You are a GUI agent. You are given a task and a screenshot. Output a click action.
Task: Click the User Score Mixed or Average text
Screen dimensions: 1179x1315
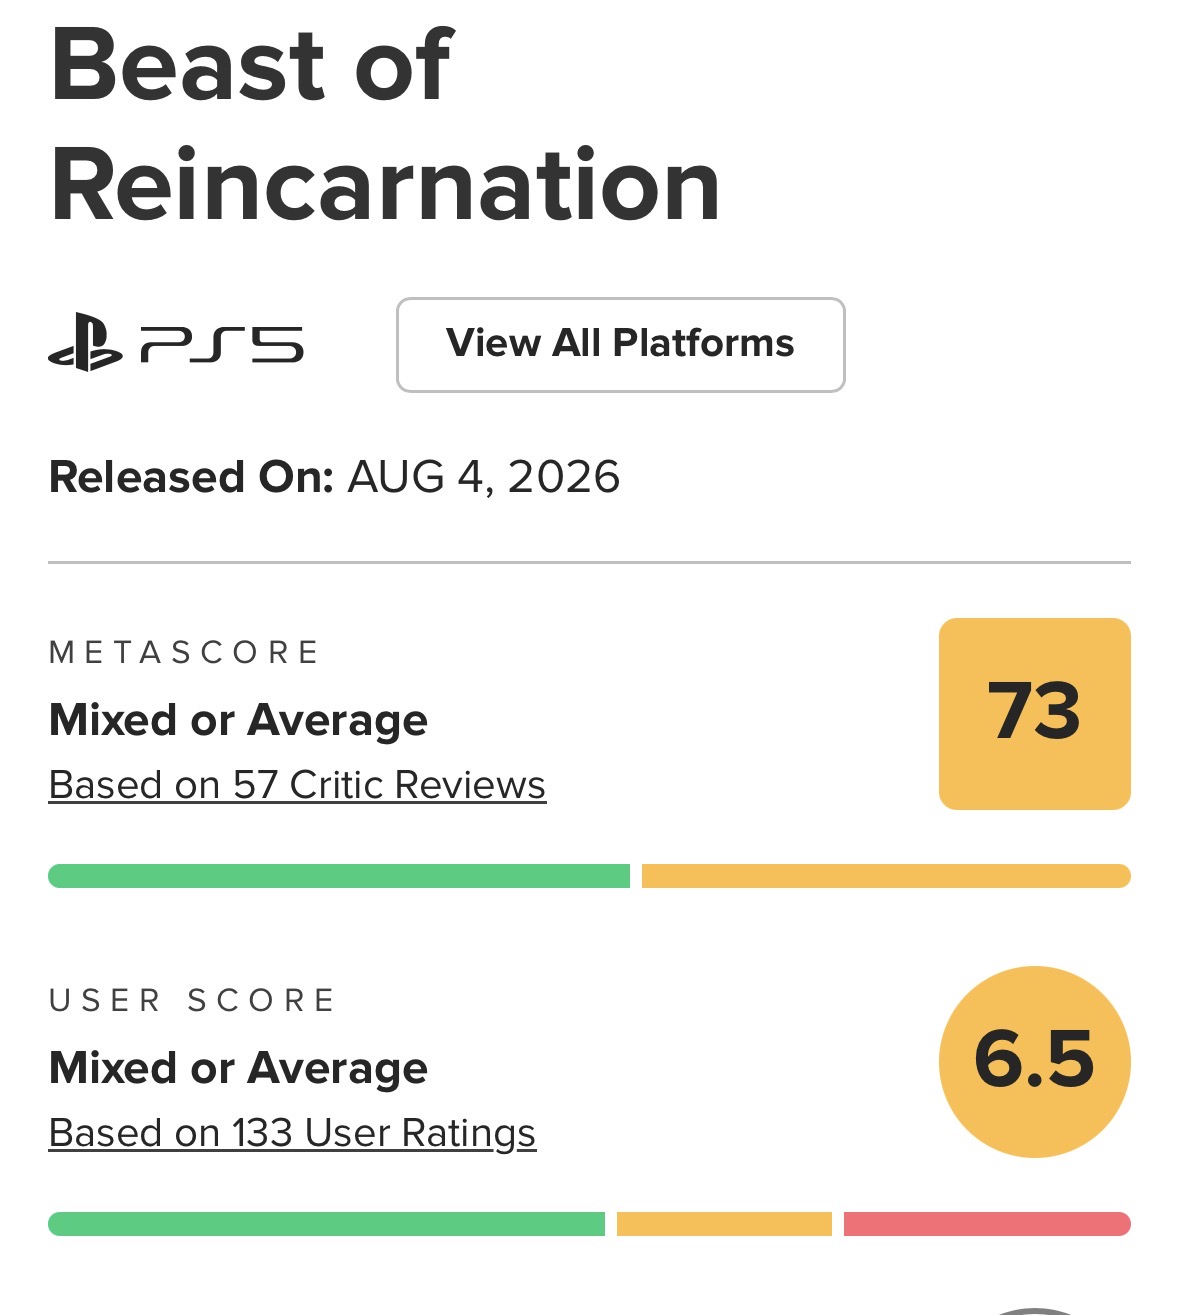click(x=238, y=1068)
